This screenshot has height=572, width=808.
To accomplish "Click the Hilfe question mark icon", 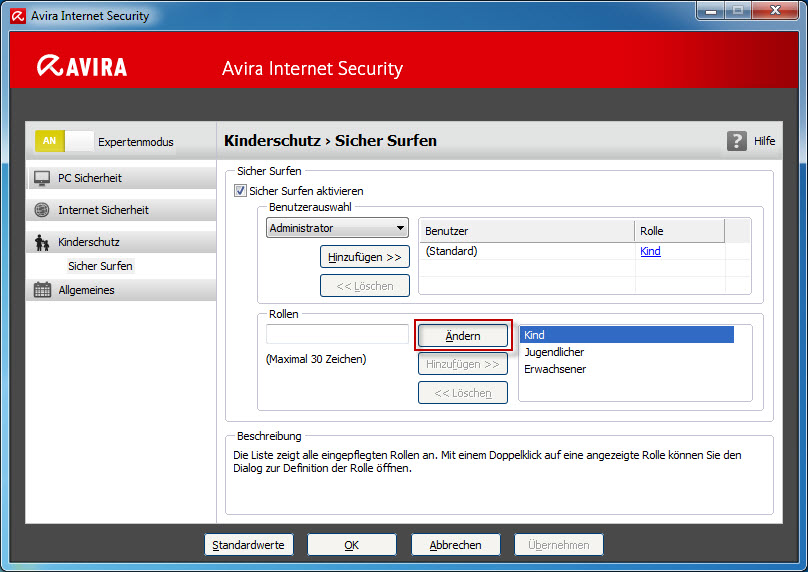I will pos(737,141).
